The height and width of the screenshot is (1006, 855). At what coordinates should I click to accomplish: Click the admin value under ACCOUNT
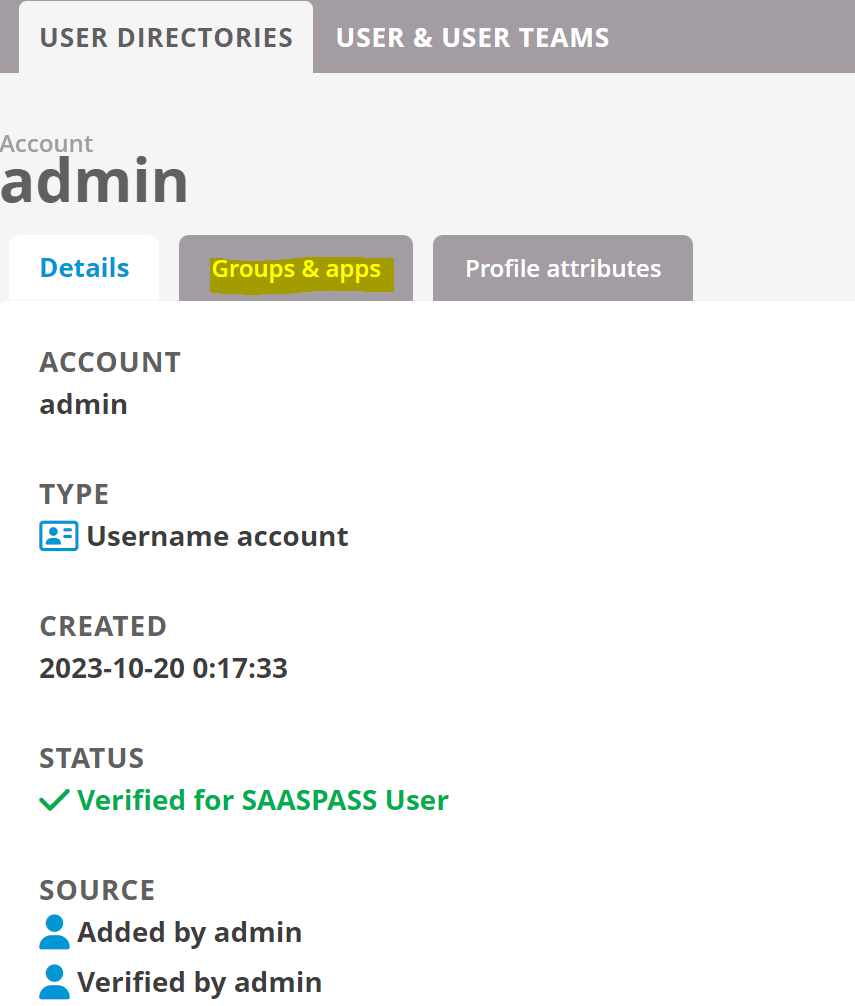click(x=83, y=405)
